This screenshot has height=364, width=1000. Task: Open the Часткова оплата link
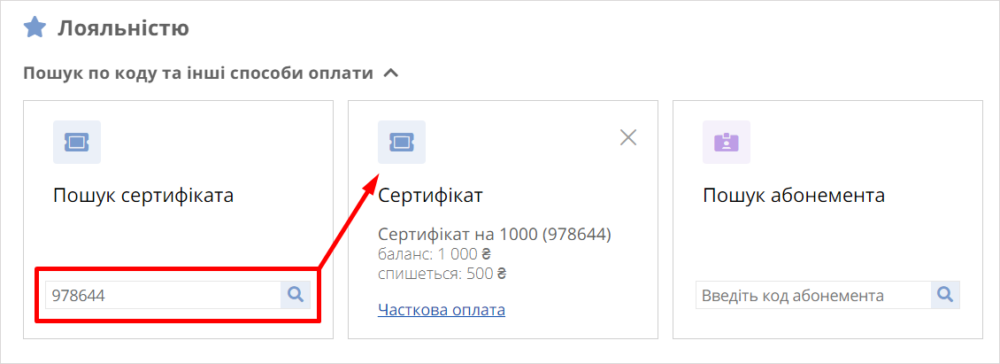441,310
